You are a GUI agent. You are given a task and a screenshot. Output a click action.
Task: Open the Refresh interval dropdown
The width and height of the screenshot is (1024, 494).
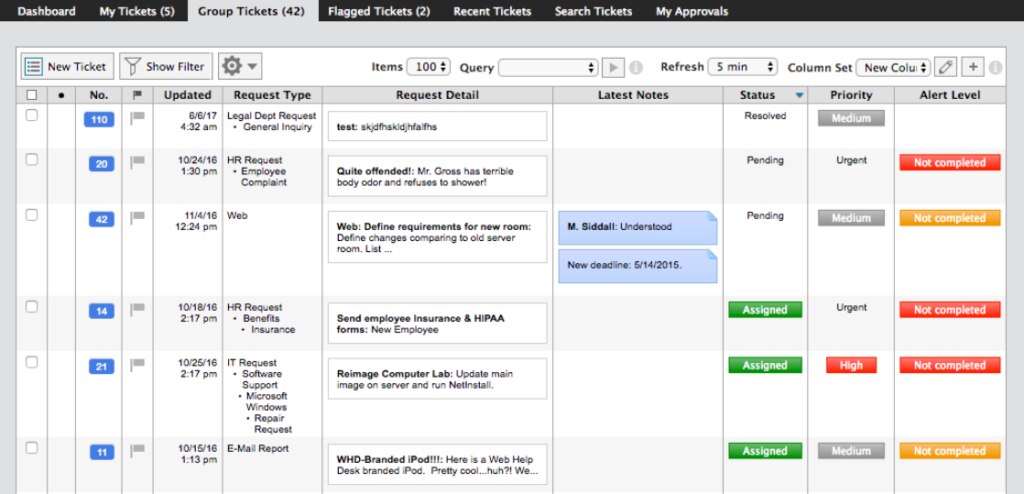(743, 67)
